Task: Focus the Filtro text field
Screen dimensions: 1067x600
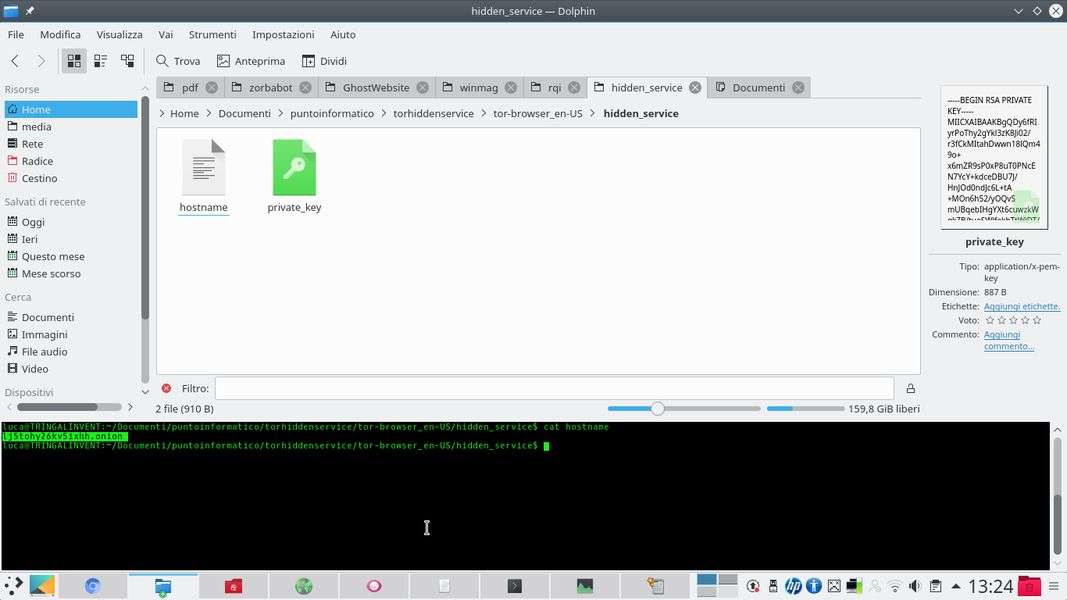Action: click(x=554, y=388)
